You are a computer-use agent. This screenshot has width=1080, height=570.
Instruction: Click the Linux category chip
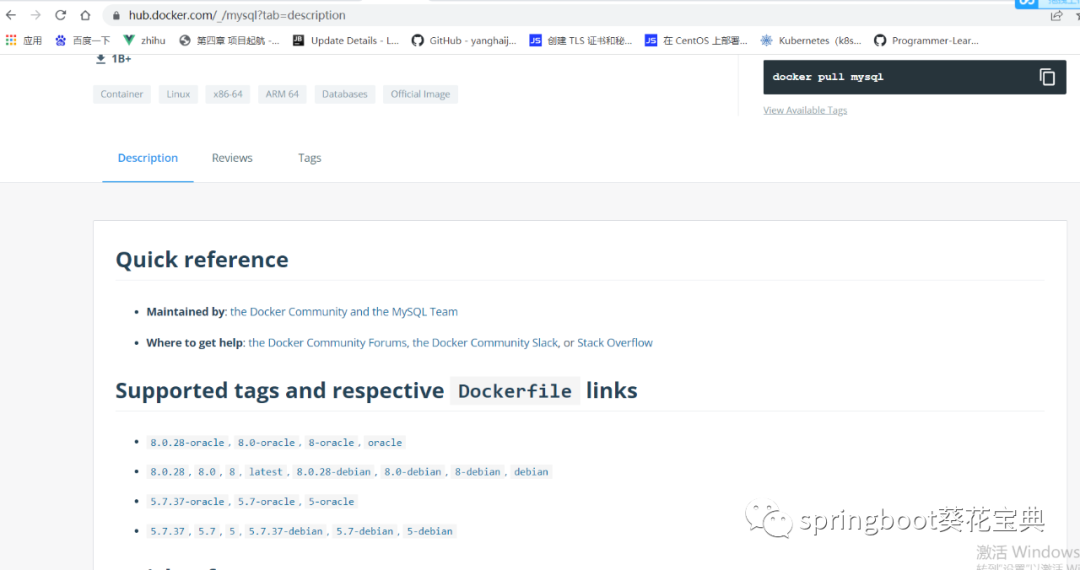pyautogui.click(x=178, y=94)
